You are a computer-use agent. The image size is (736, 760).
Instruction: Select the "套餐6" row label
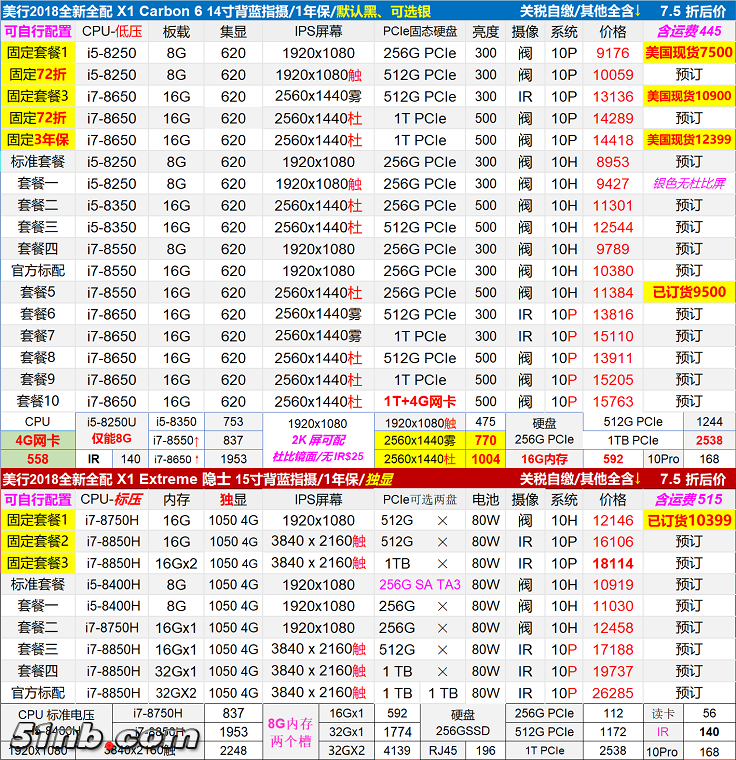click(x=38, y=314)
